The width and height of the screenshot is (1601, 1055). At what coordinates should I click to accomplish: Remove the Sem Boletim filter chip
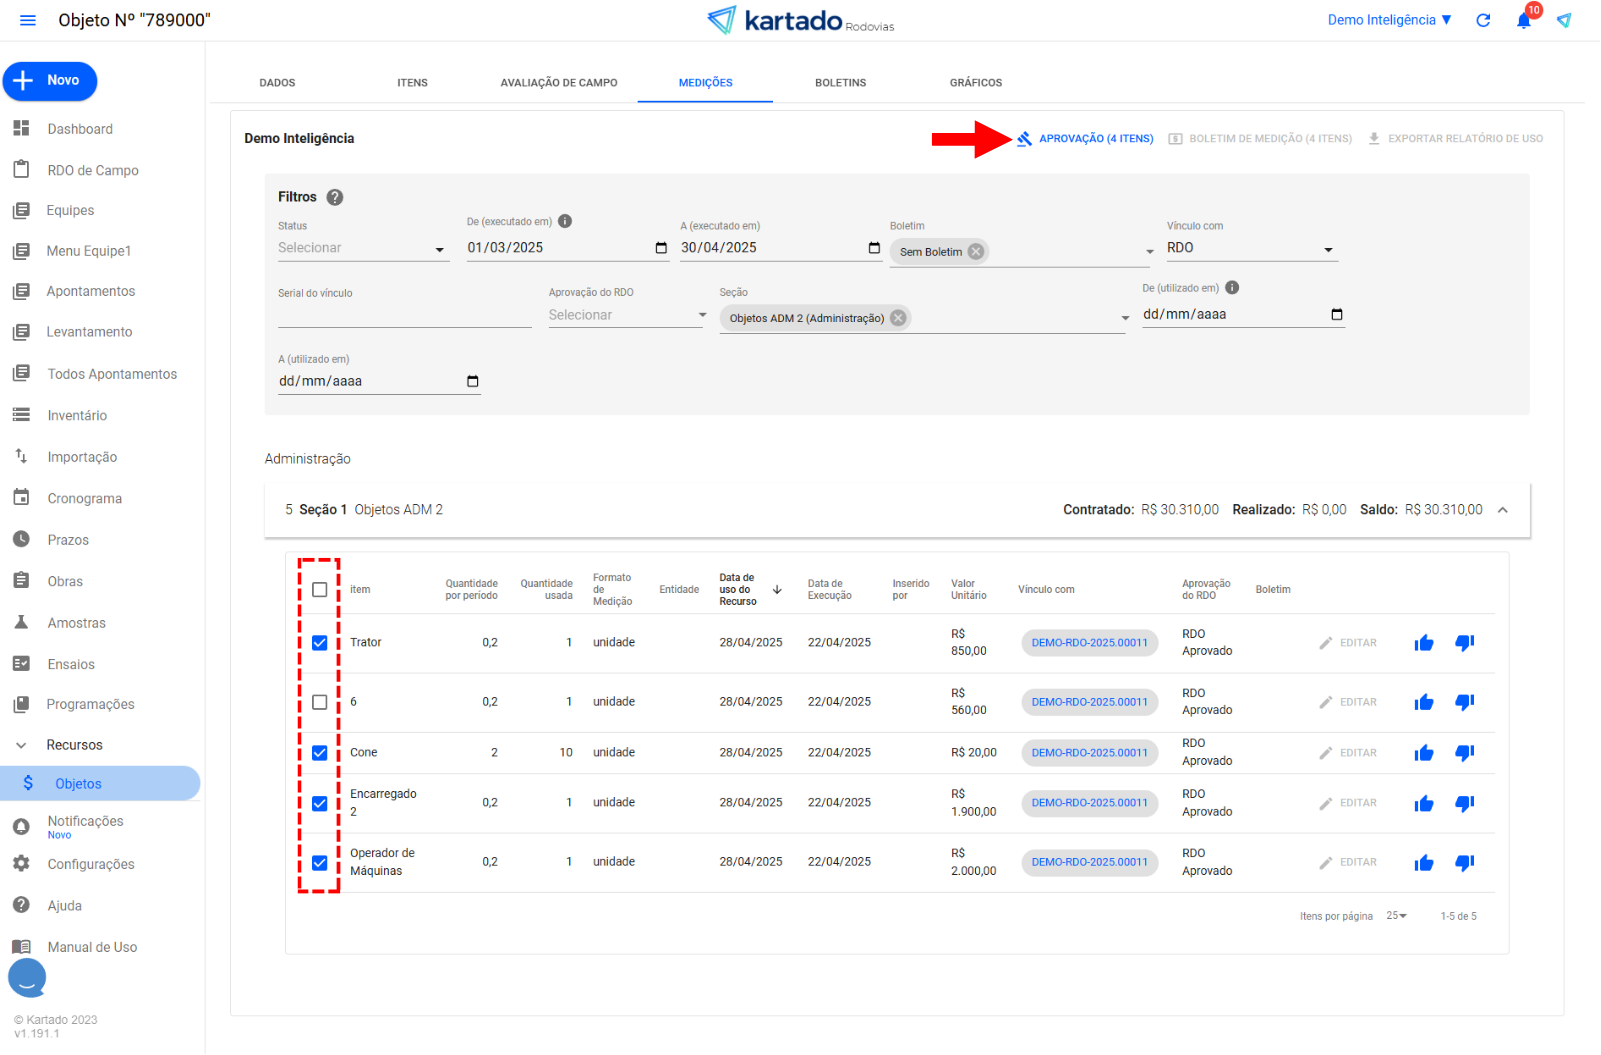pyautogui.click(x=976, y=252)
